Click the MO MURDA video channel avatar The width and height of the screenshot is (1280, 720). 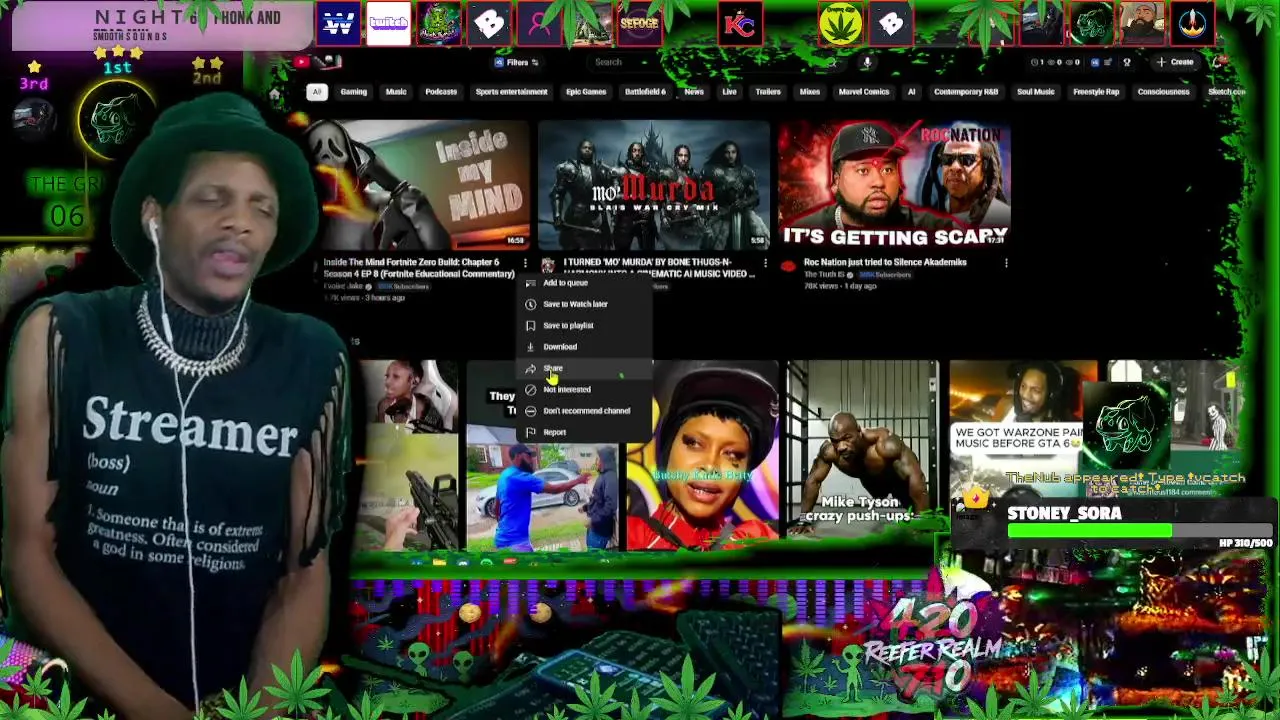coord(547,266)
